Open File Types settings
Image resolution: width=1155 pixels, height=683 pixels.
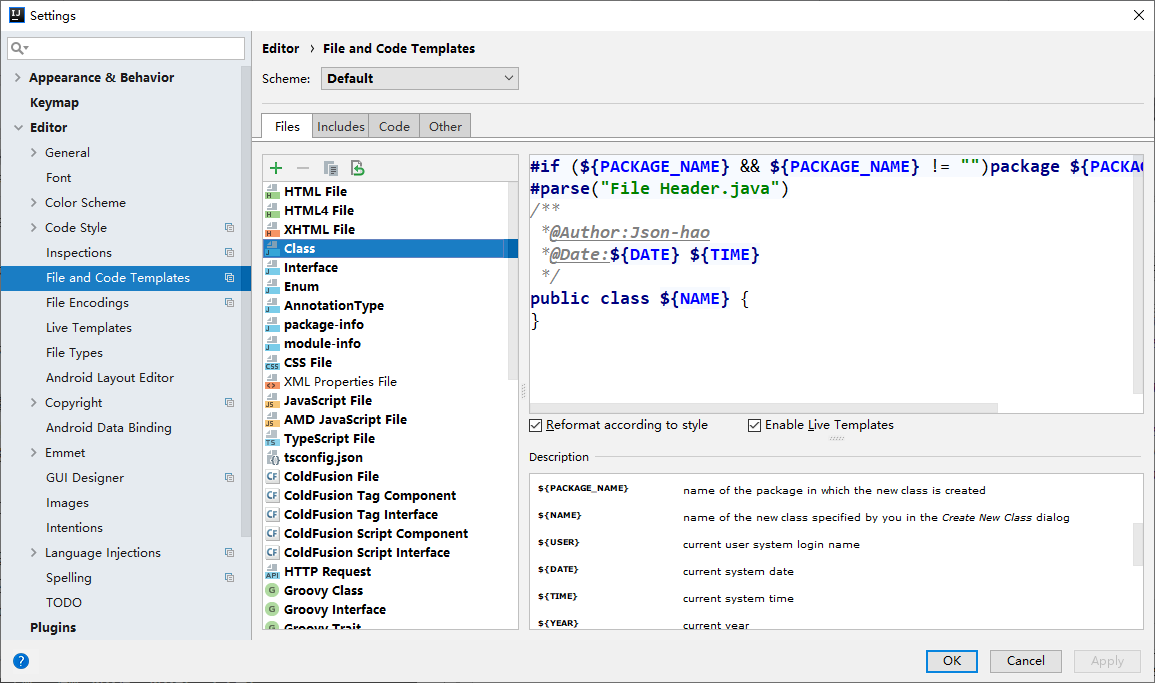(74, 353)
